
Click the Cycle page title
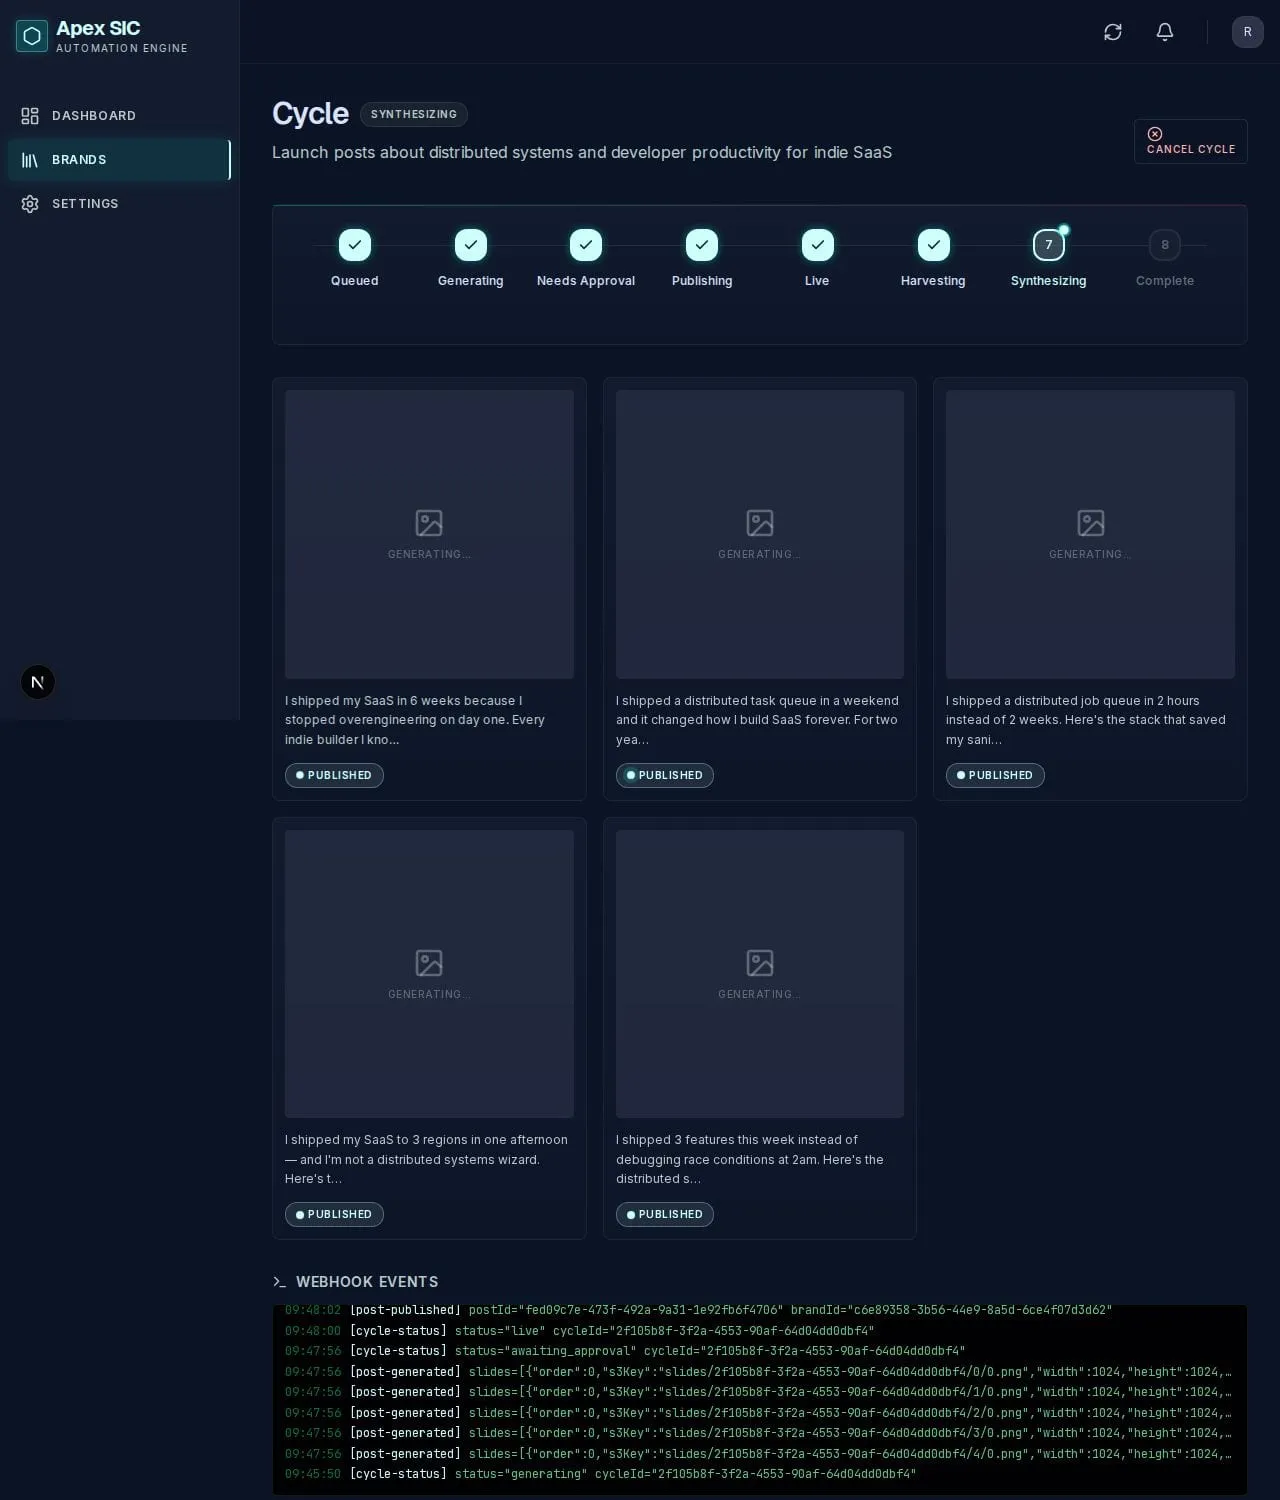pos(310,114)
